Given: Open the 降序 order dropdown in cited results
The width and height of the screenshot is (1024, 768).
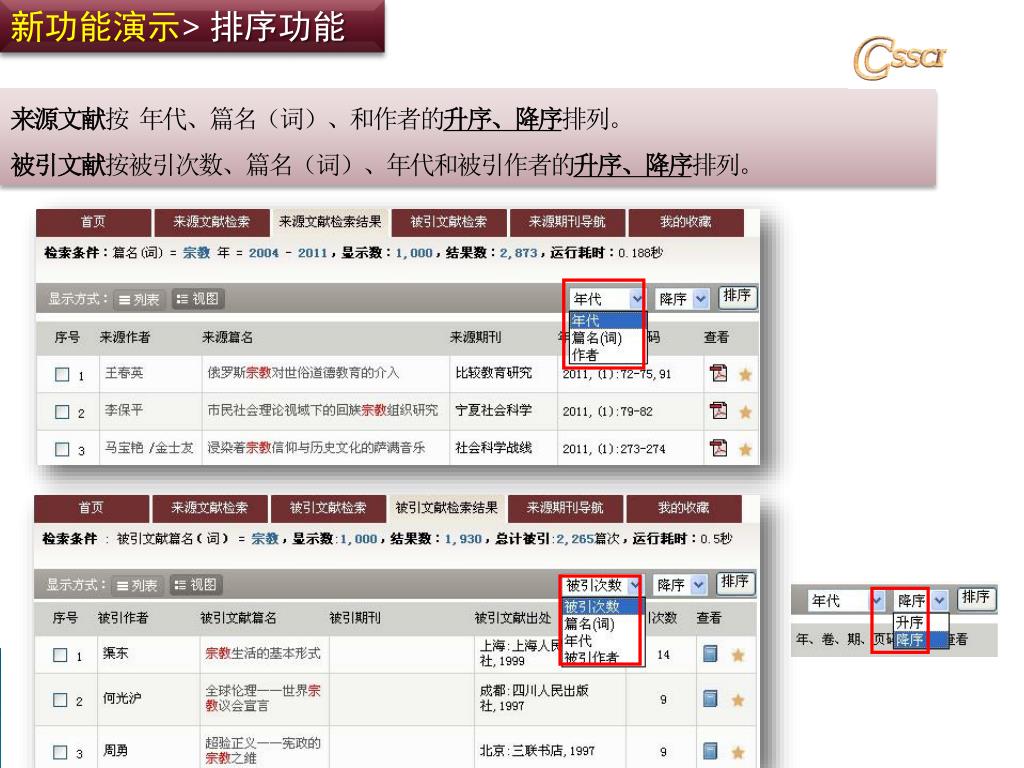Looking at the screenshot, I should tap(680, 584).
